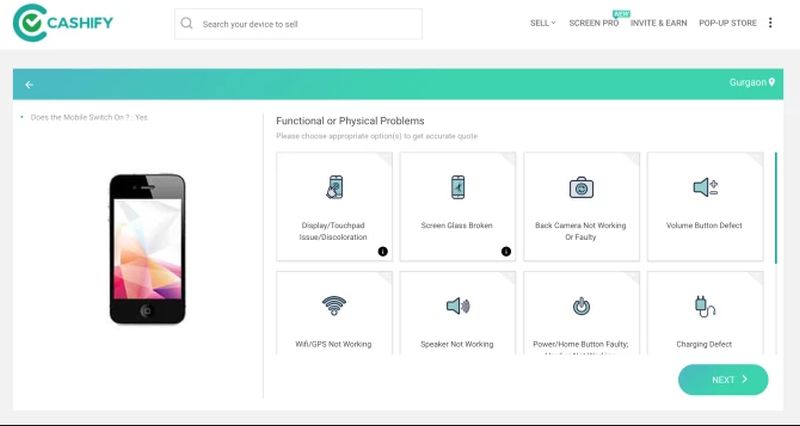The height and width of the screenshot is (426, 800).
Task: Click the search magnifier icon
Action: pos(187,23)
